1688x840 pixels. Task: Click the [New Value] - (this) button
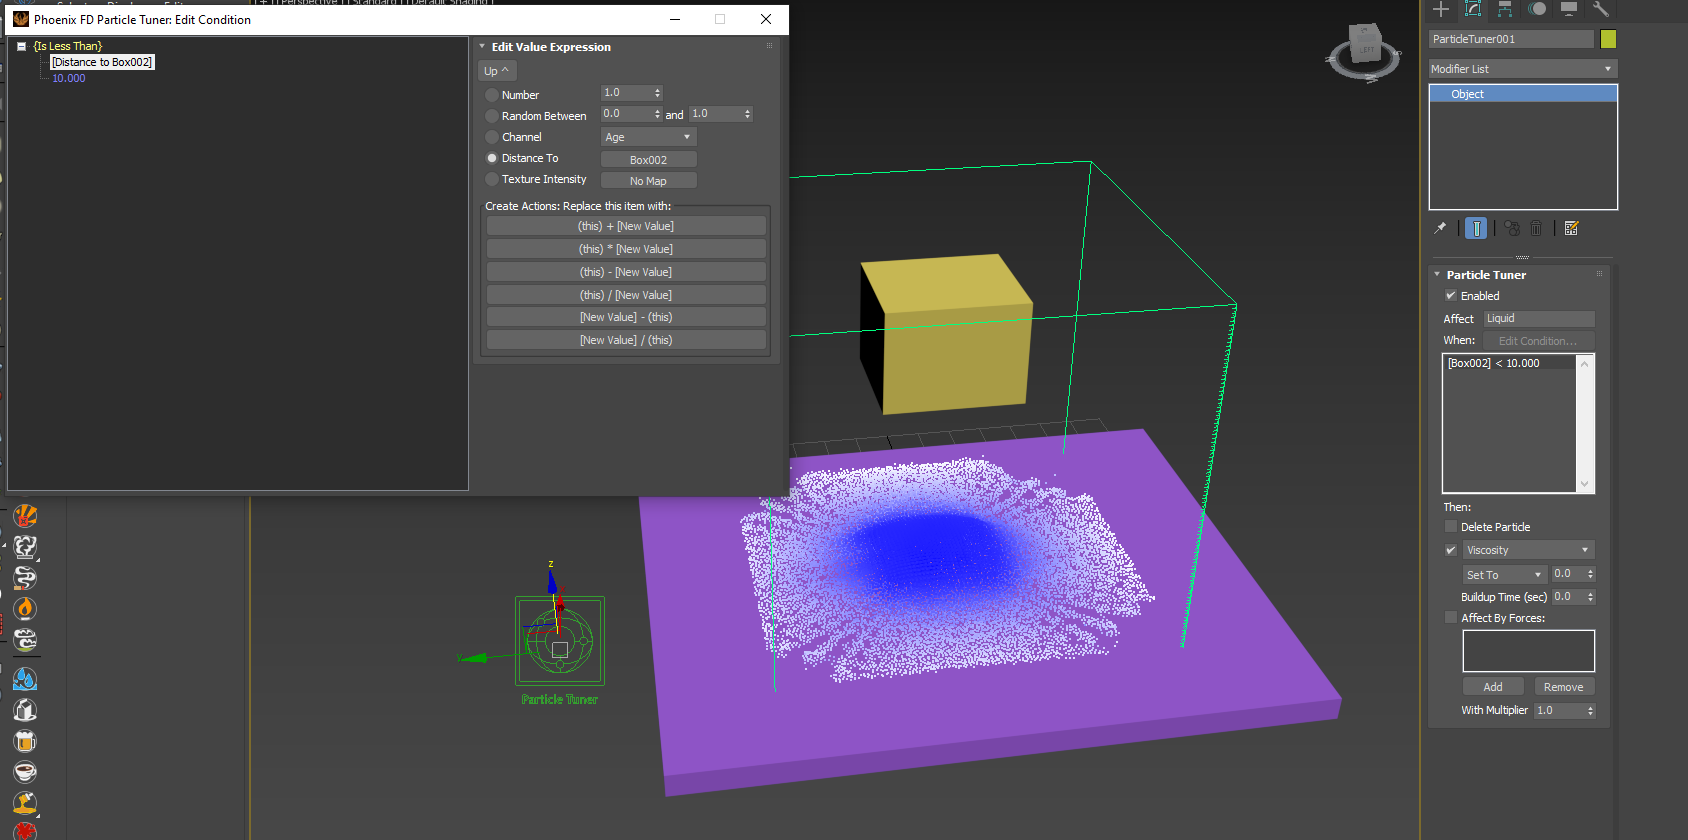click(x=626, y=317)
